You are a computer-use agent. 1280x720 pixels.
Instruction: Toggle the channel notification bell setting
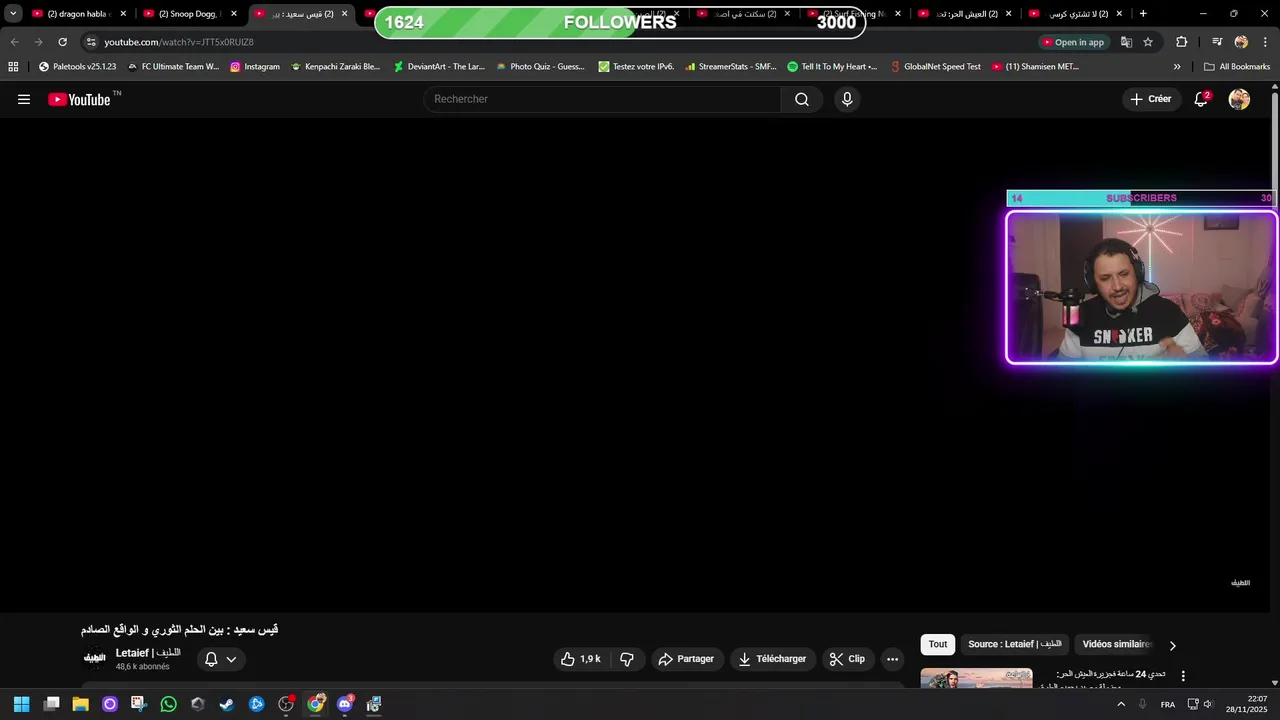(221, 659)
